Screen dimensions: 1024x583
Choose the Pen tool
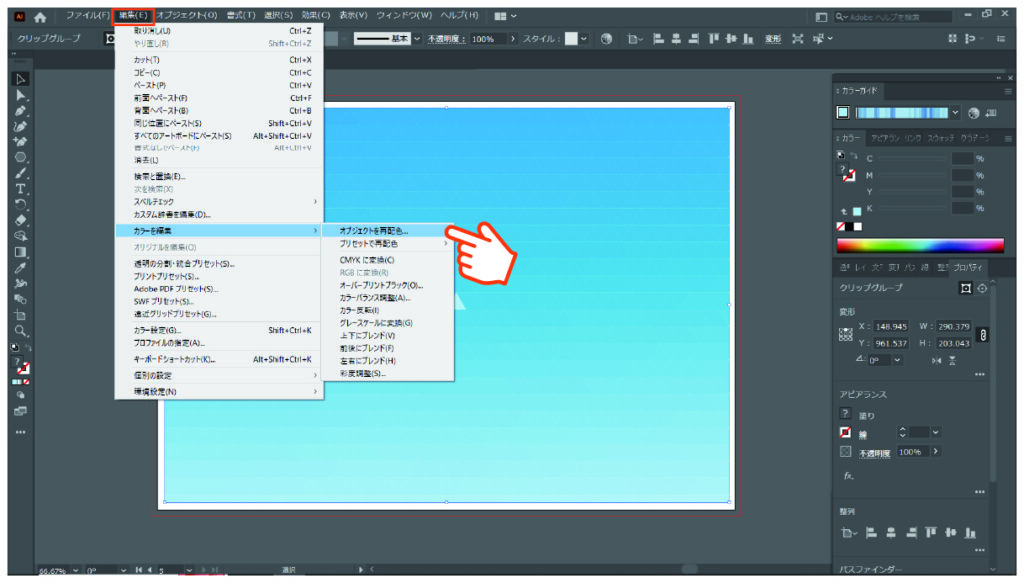20,111
